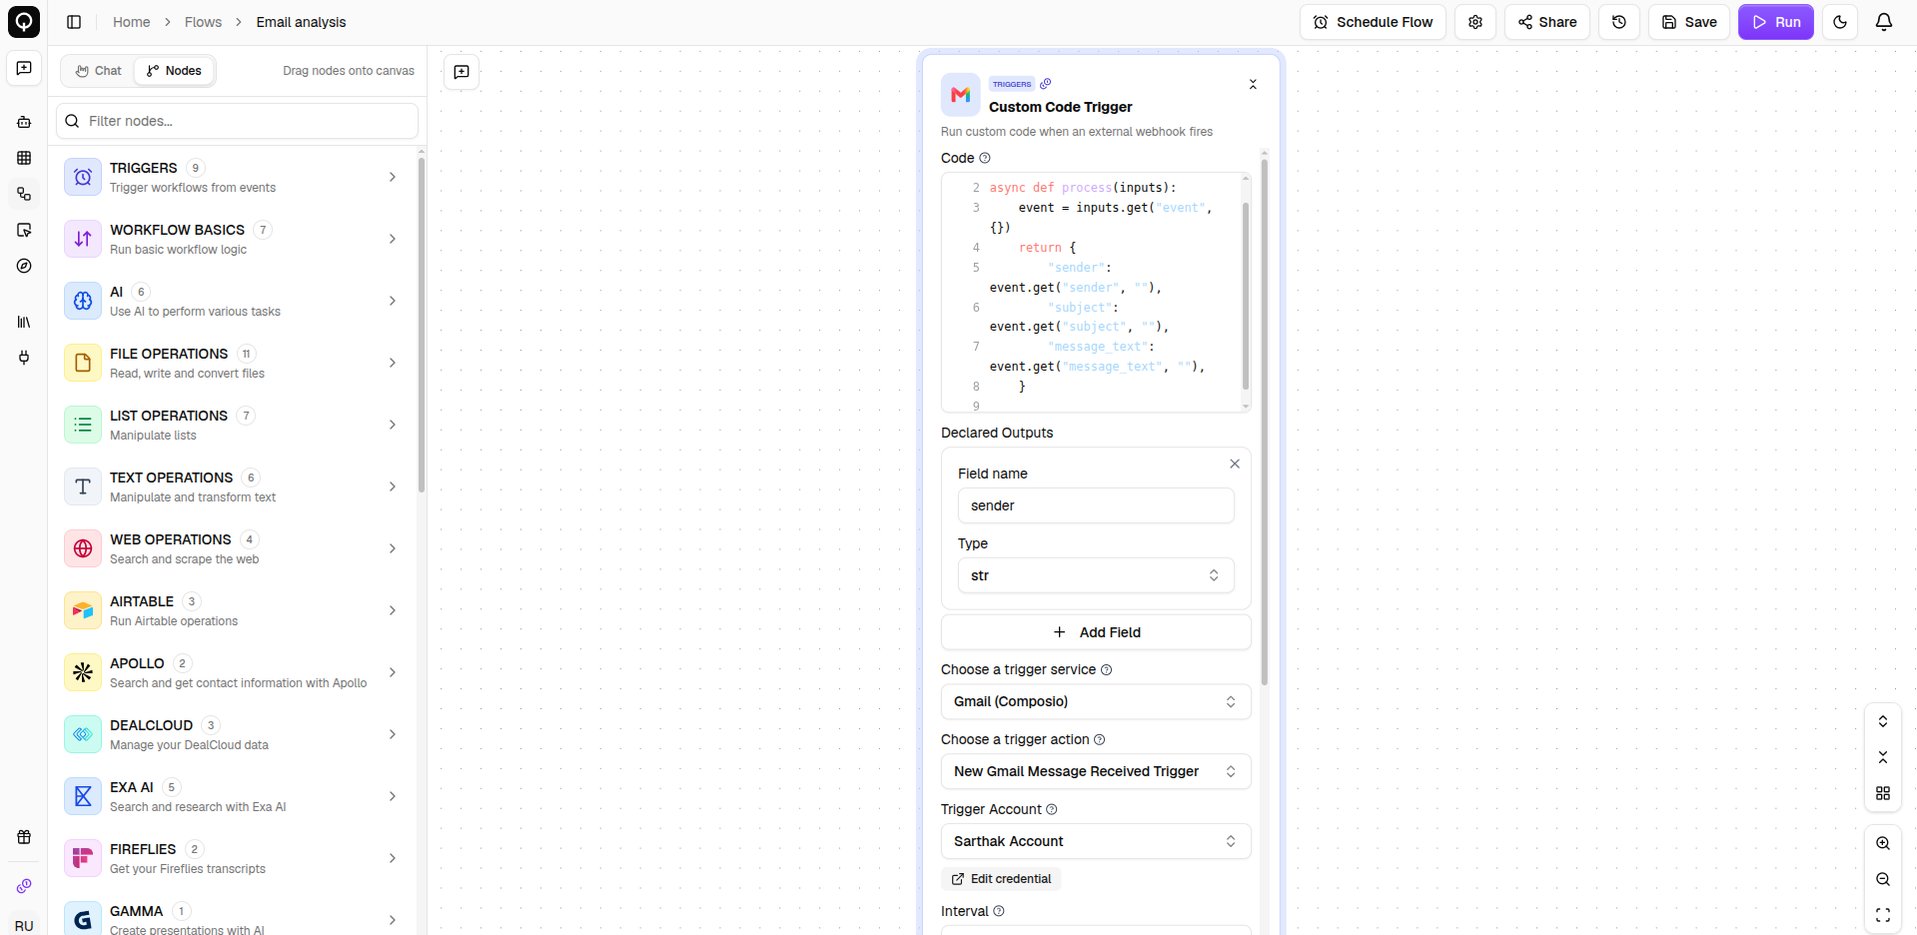Click Edit credential link
The height and width of the screenshot is (935, 1917).
tap(1001, 879)
